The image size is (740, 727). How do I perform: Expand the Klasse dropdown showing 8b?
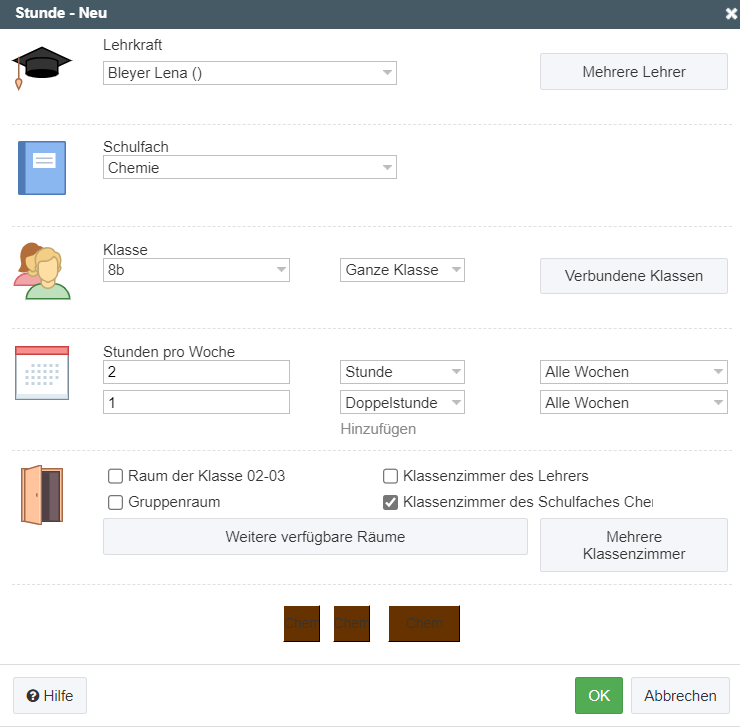196,270
